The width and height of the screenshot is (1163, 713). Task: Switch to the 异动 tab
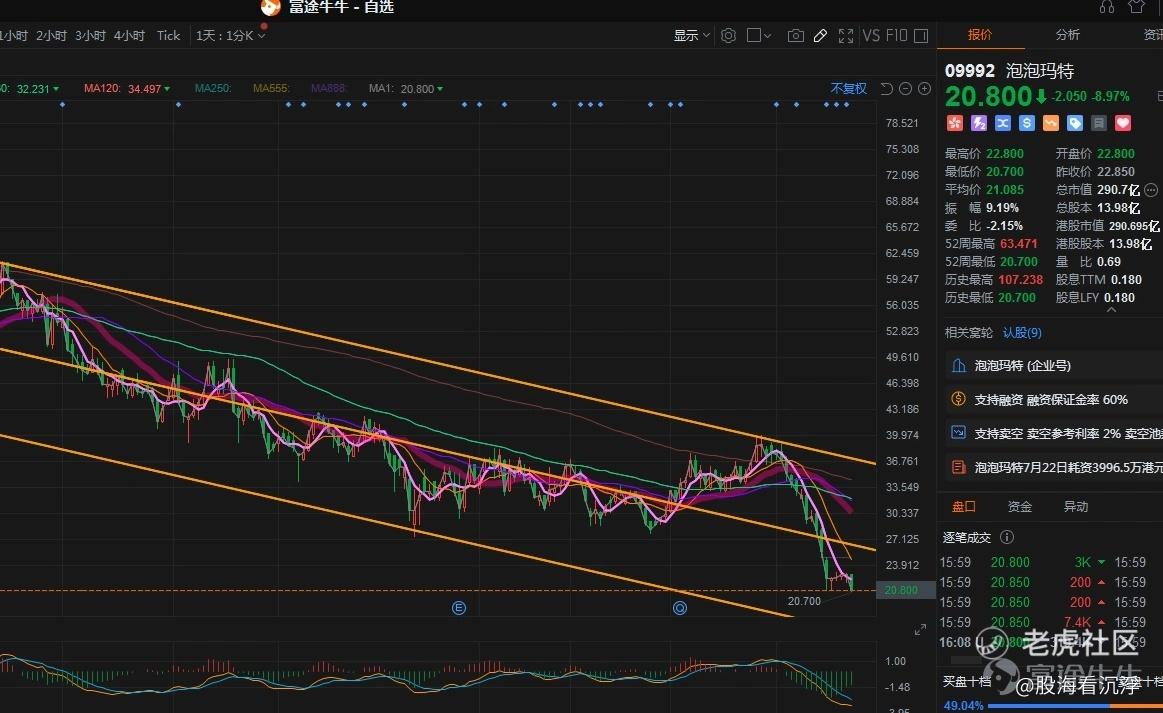pyautogui.click(x=1075, y=507)
